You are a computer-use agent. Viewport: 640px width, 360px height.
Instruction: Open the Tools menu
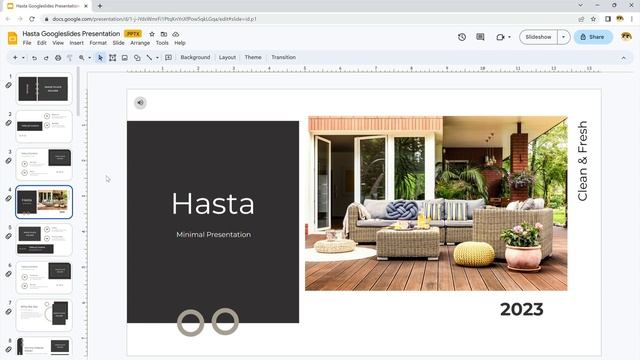click(162, 43)
